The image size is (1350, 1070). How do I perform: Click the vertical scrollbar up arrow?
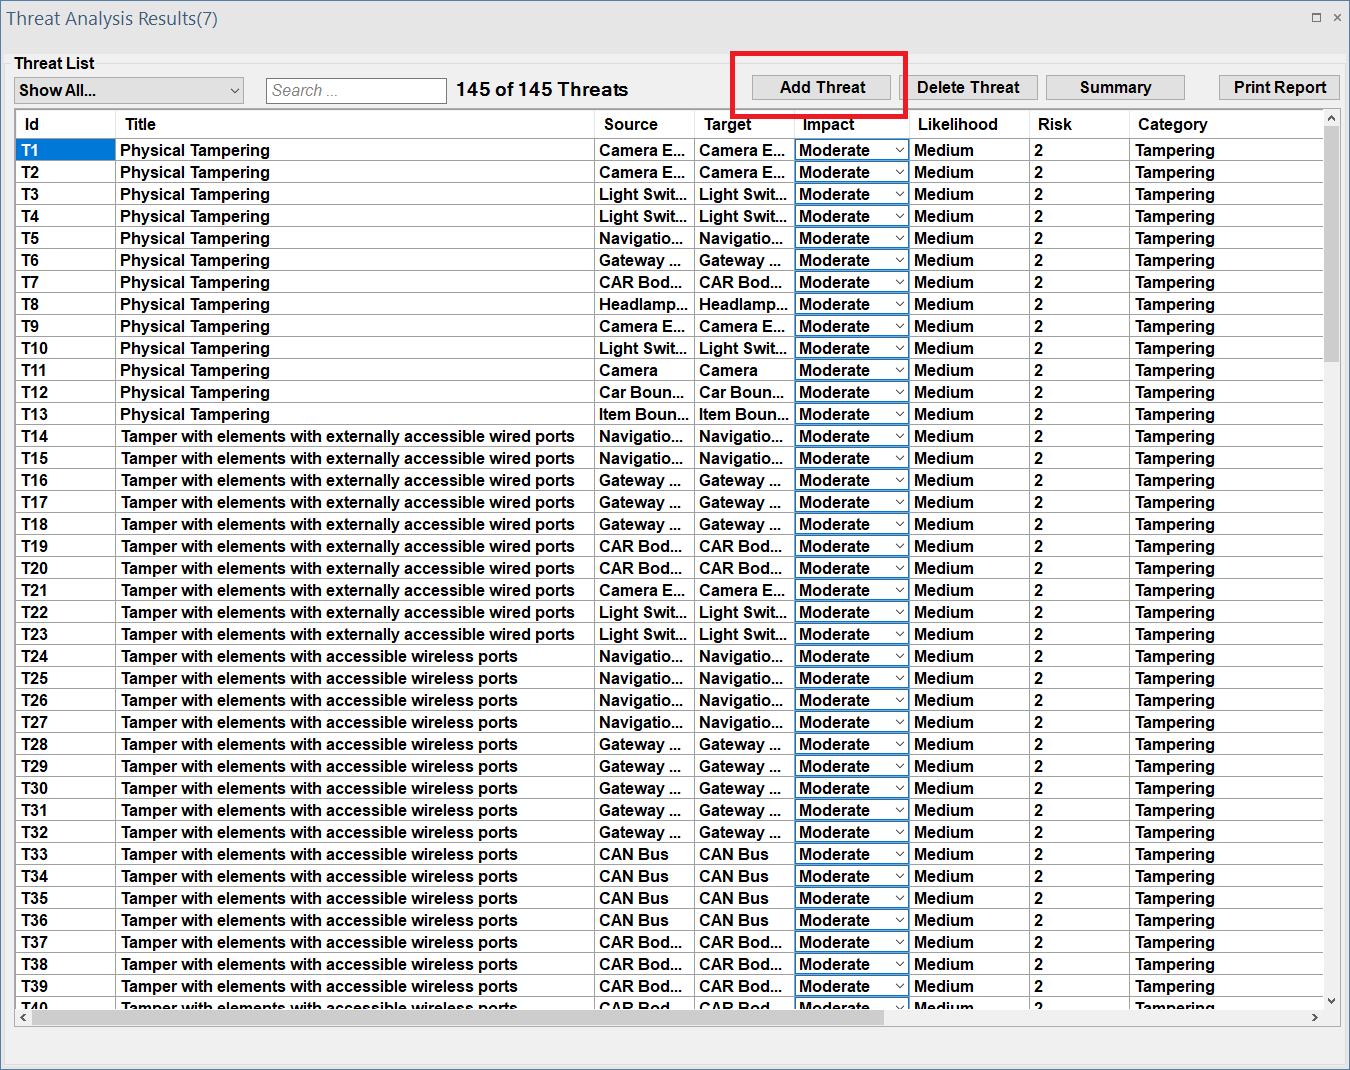point(1331,119)
